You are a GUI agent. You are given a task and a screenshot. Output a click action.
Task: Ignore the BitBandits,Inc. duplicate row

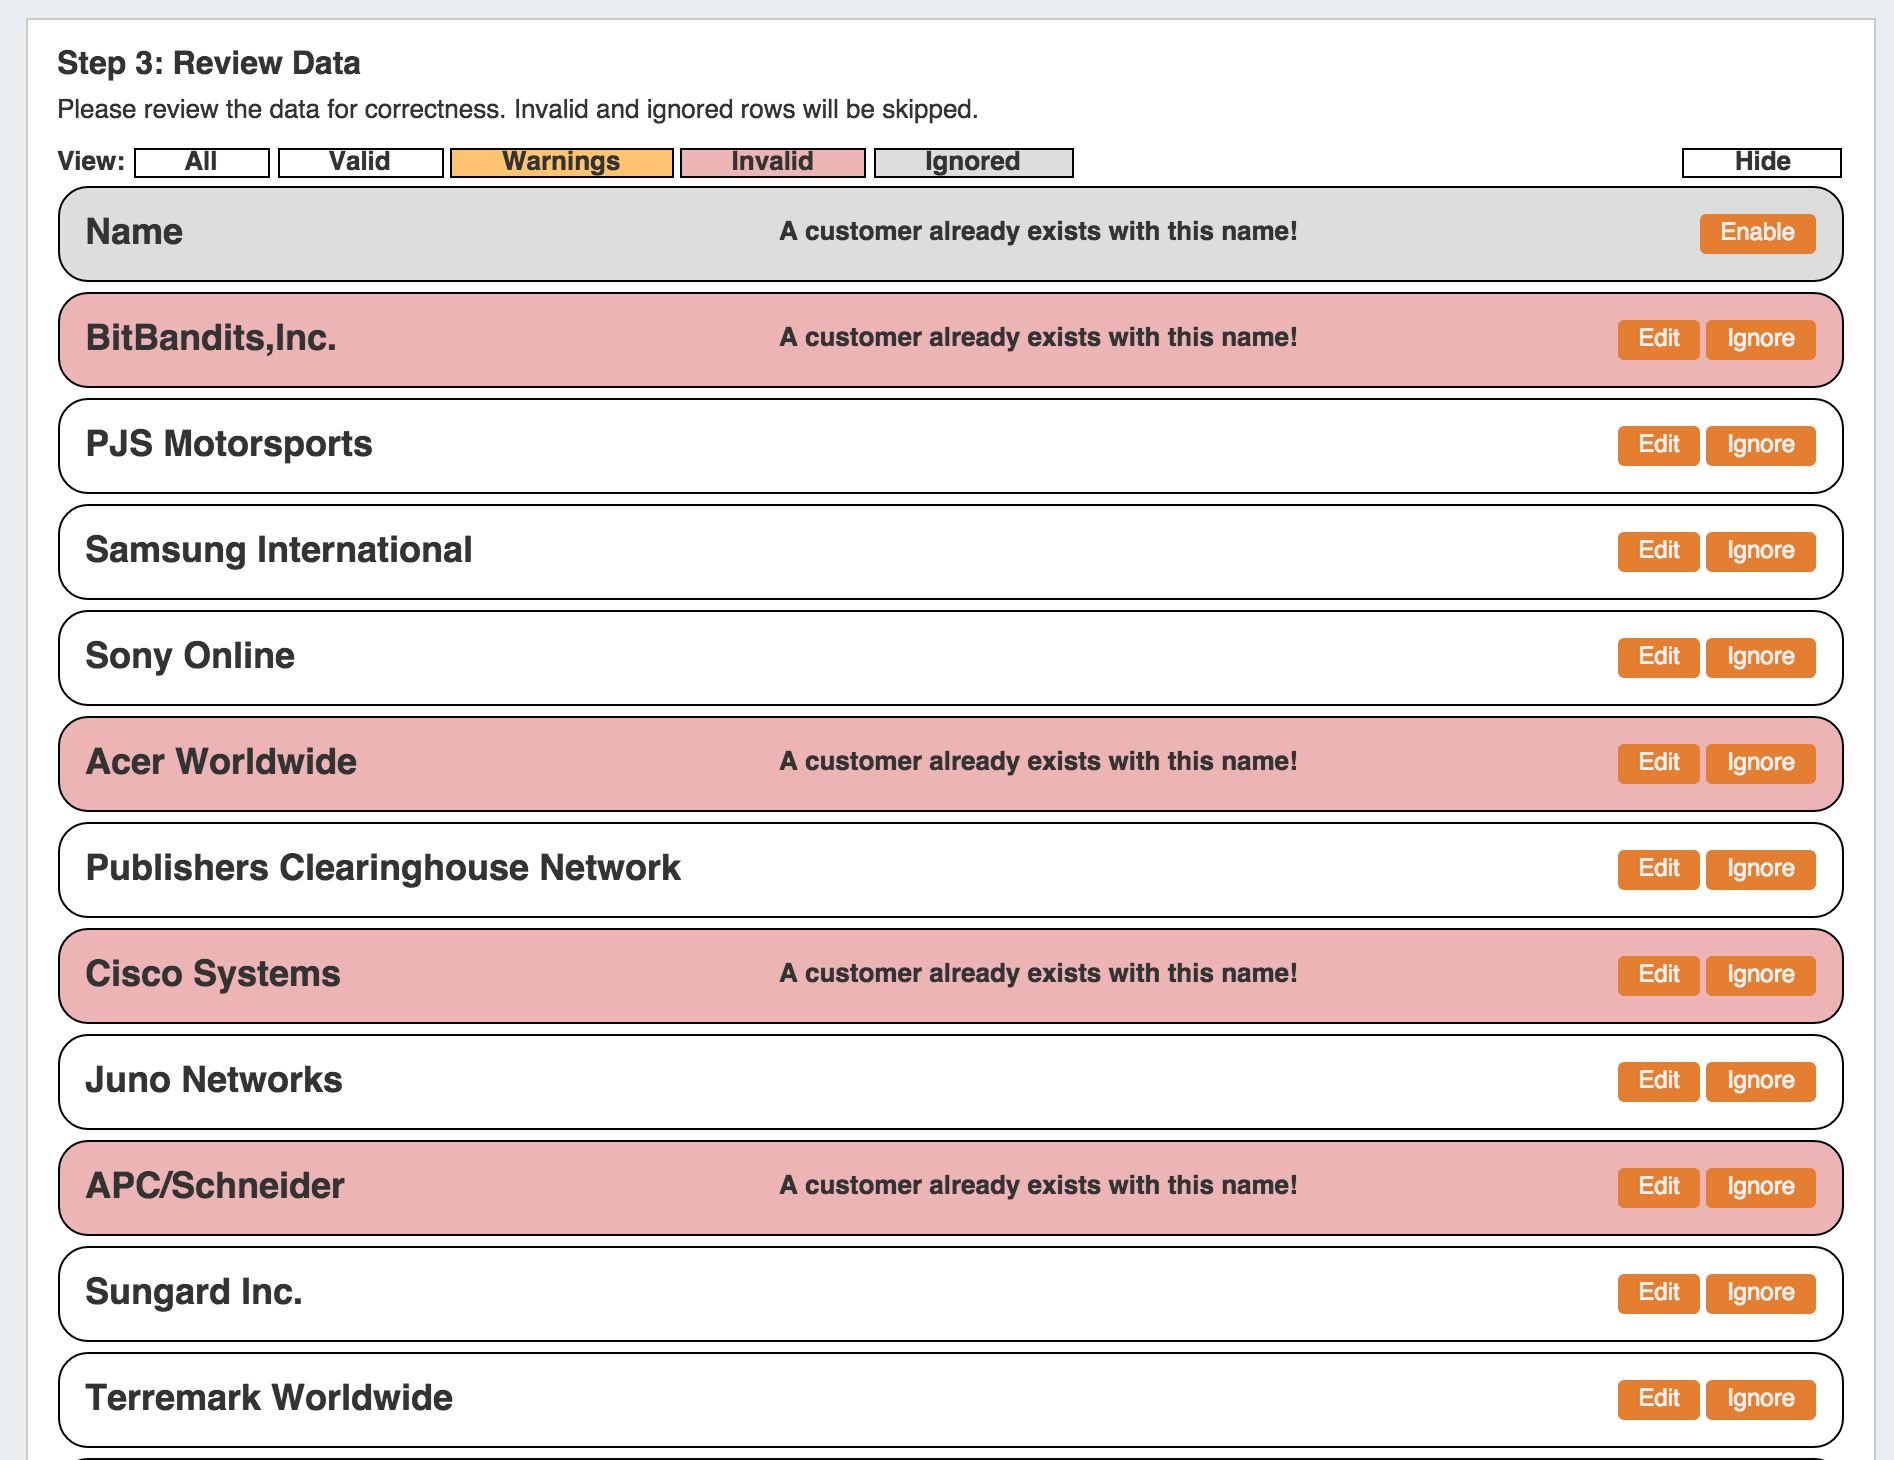pyautogui.click(x=1760, y=339)
